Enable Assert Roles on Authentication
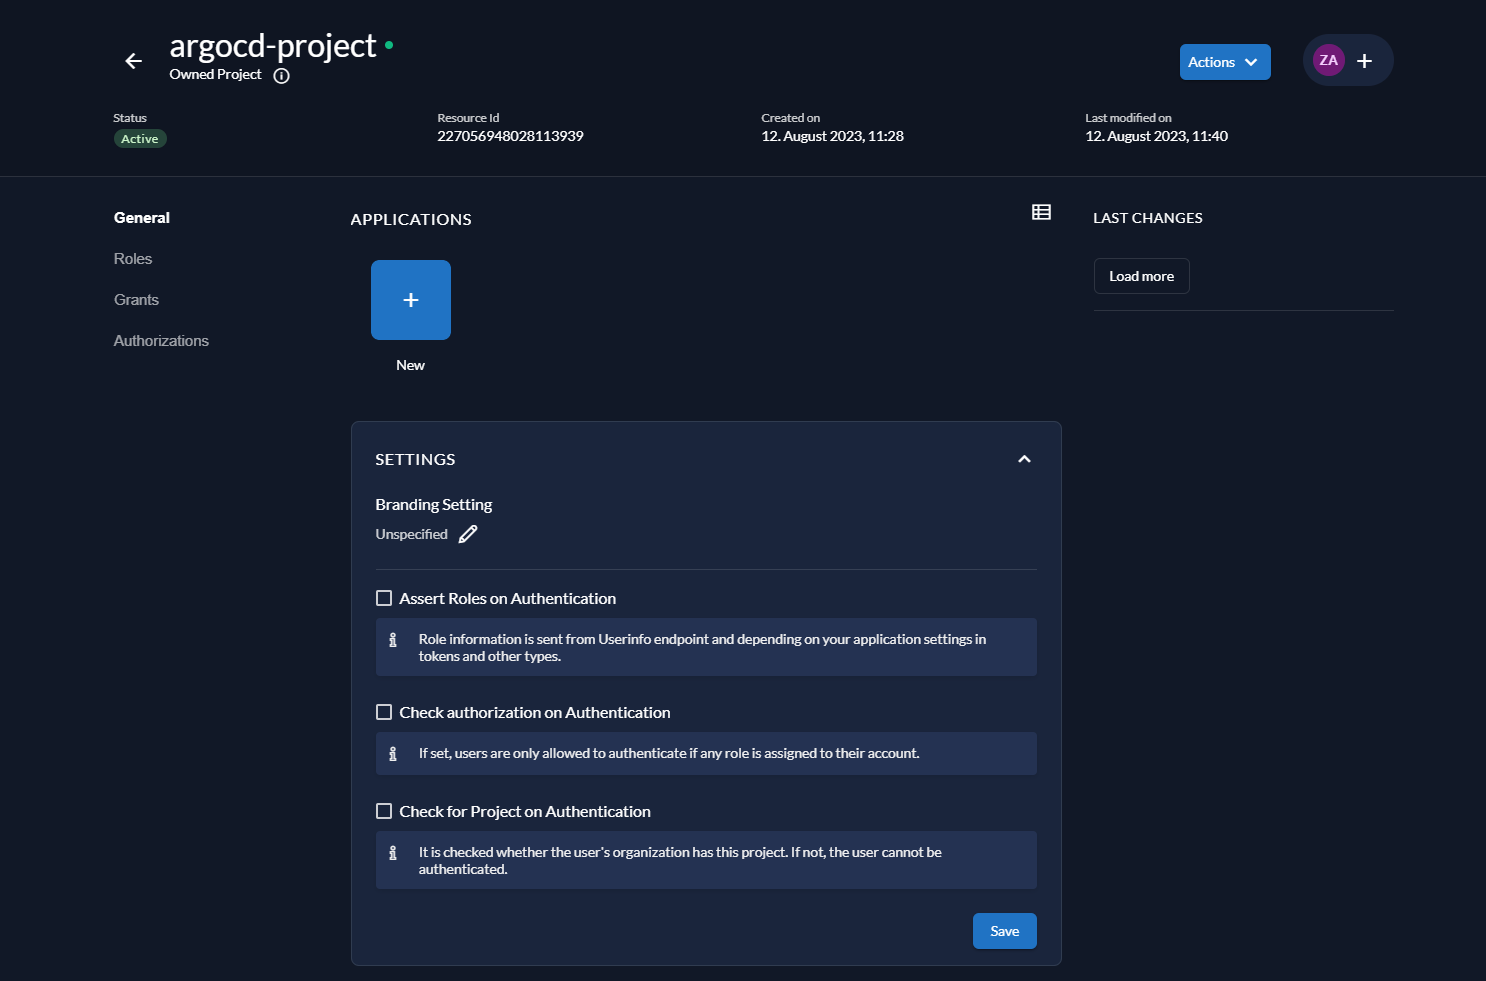This screenshot has width=1486, height=981. pos(384,597)
